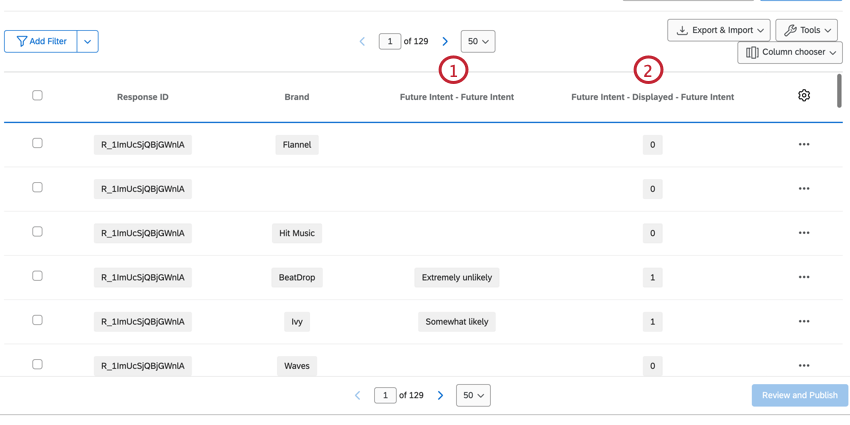Image resolution: width=850 pixels, height=425 pixels.
Task: Toggle the select-all header checkbox
Action: pyautogui.click(x=37, y=96)
